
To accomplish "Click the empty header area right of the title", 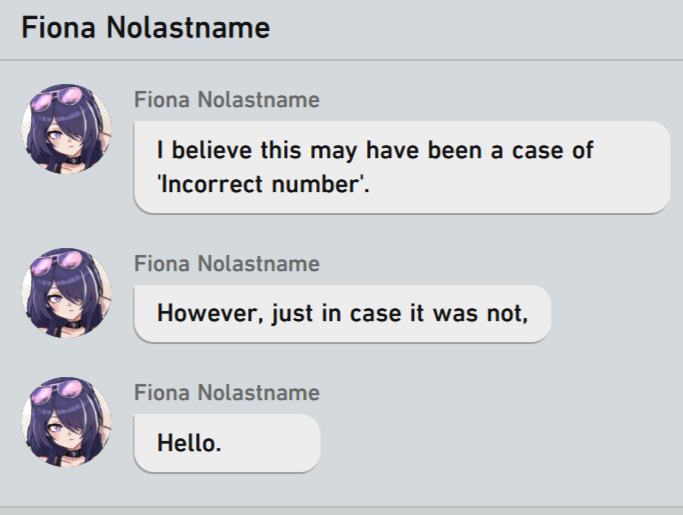I will (x=480, y=28).
